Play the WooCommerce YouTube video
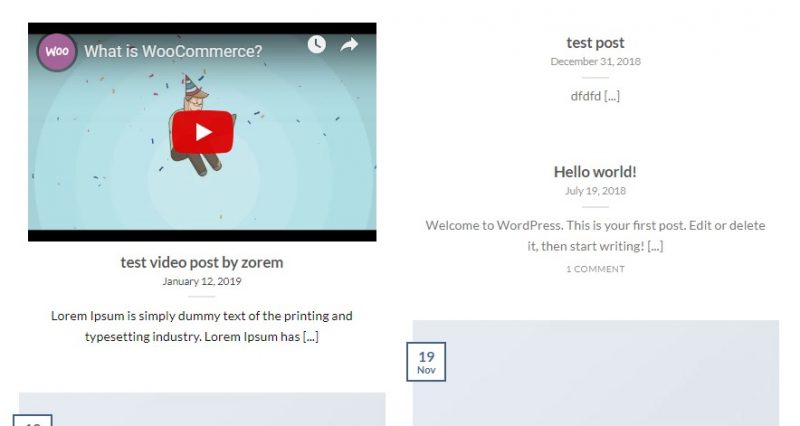This screenshot has height=426, width=800. 203,132
